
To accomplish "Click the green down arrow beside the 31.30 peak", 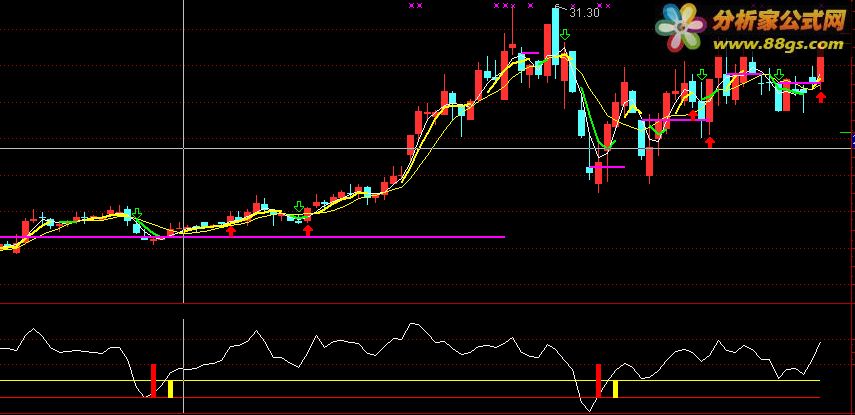I will [x=565, y=35].
